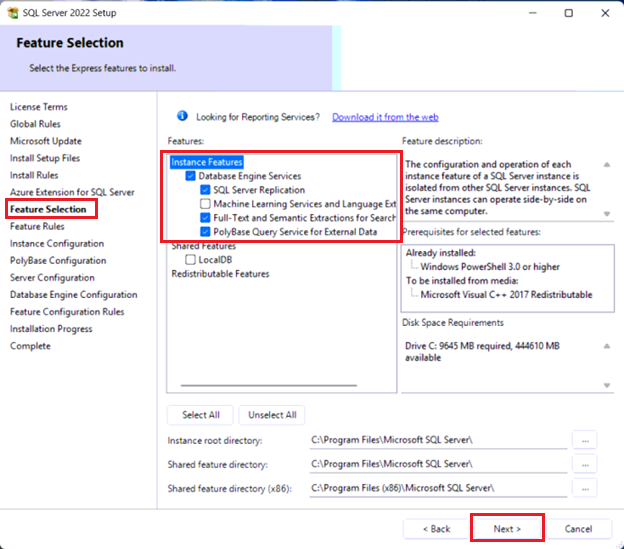Screen dimensions: 624x549
Task: Click the Feature Configuration Rules step
Action: (67, 312)
